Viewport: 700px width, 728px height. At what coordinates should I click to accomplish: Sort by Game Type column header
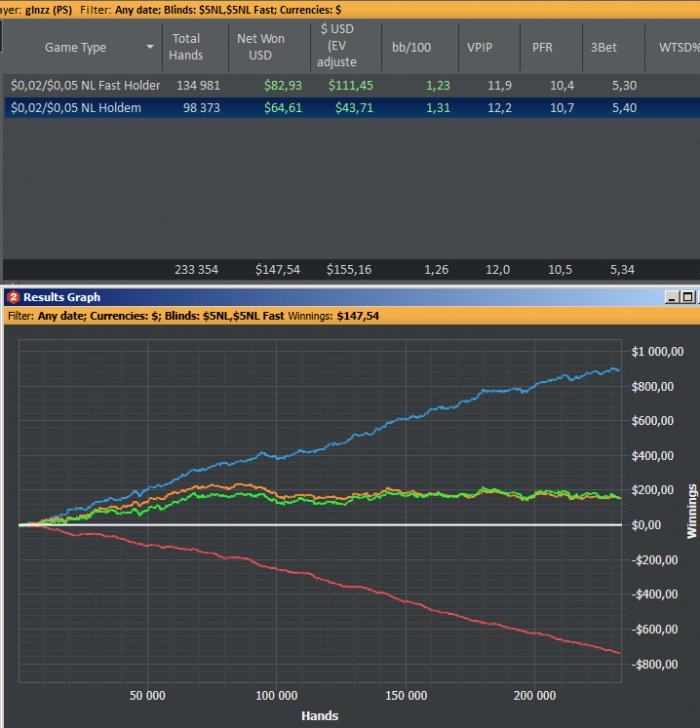75,47
